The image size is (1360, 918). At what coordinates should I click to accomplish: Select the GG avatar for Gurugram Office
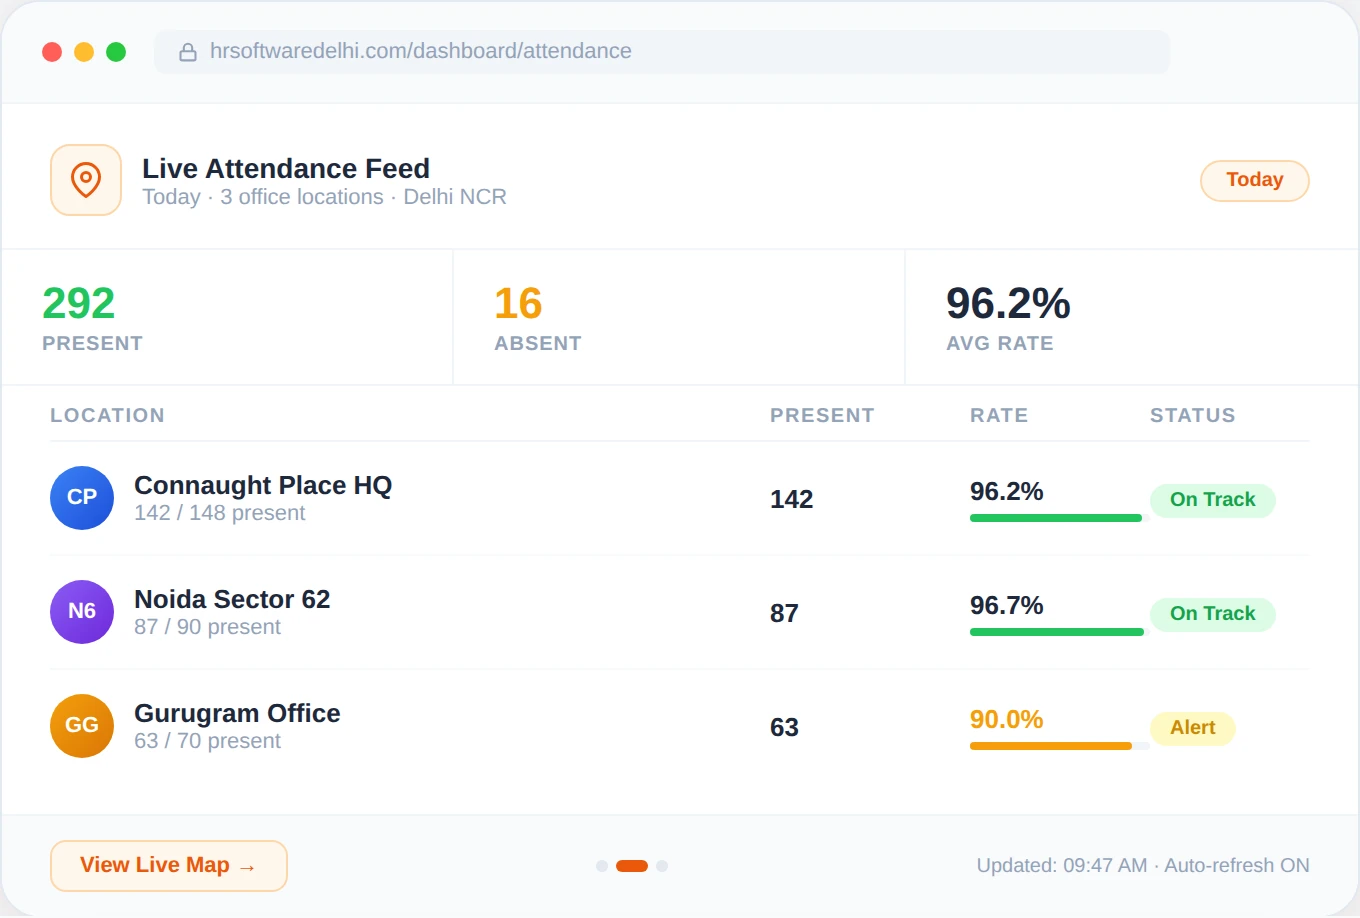pos(81,726)
